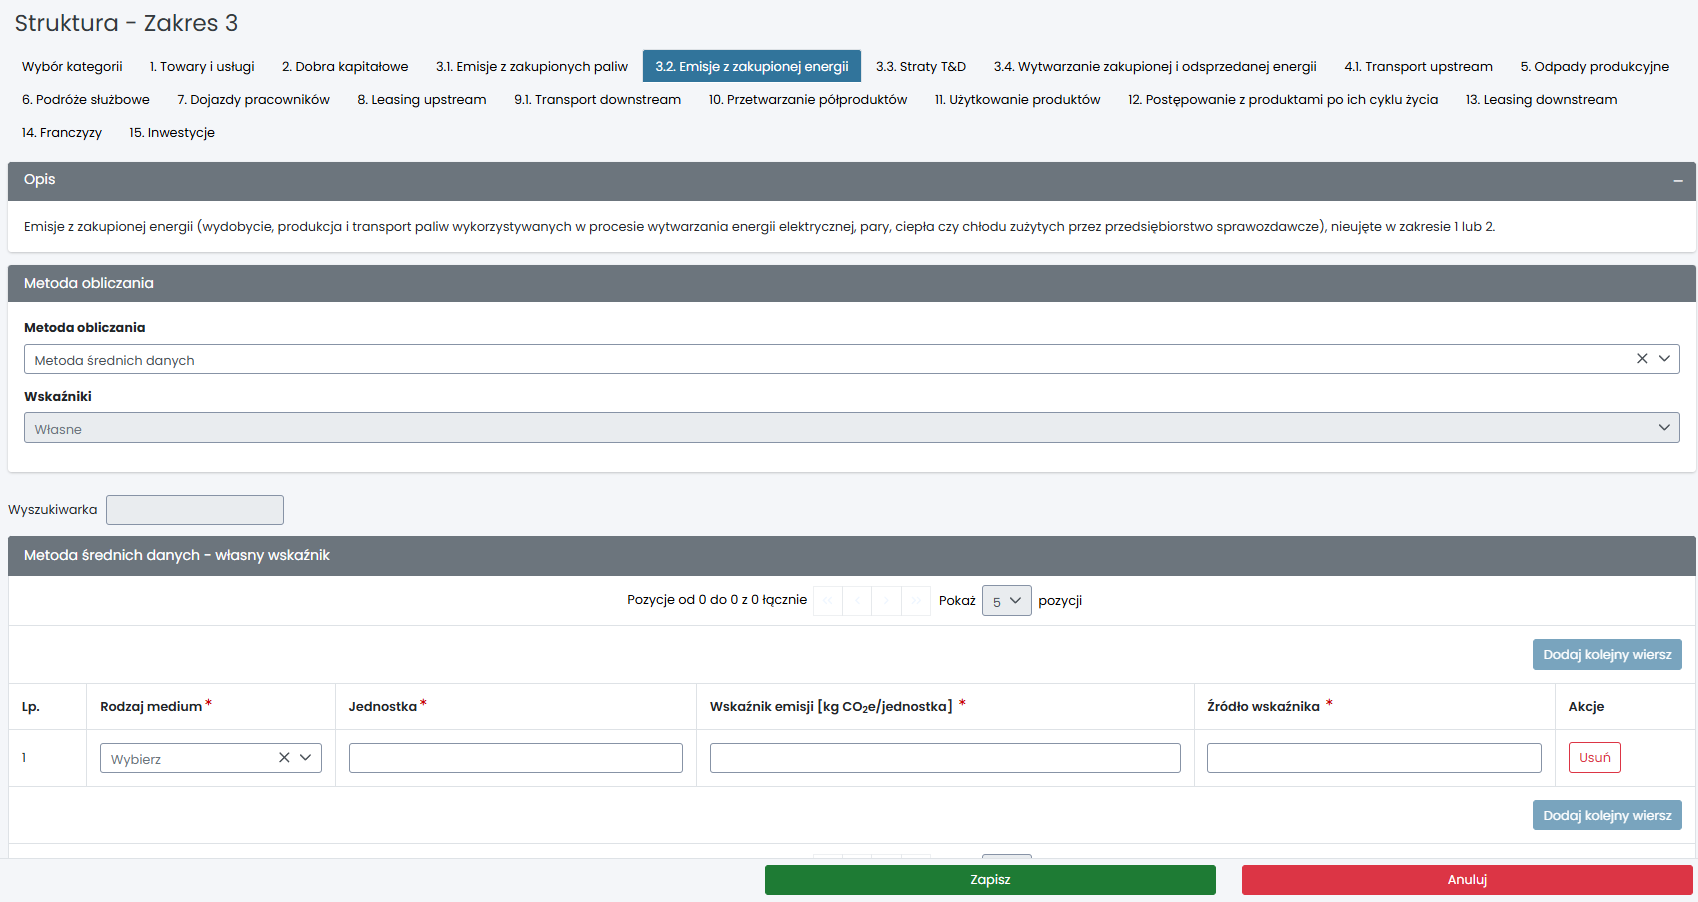Click the Źródło wskaźnika input field
This screenshot has width=1698, height=902.
pos(1373,758)
